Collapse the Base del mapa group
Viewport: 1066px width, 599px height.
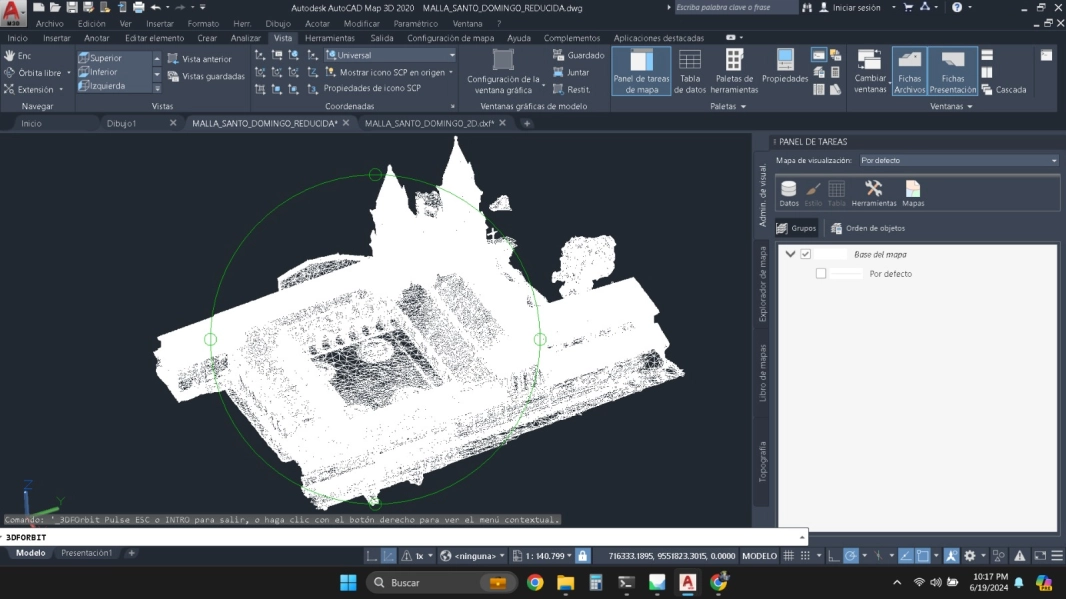[x=790, y=254]
